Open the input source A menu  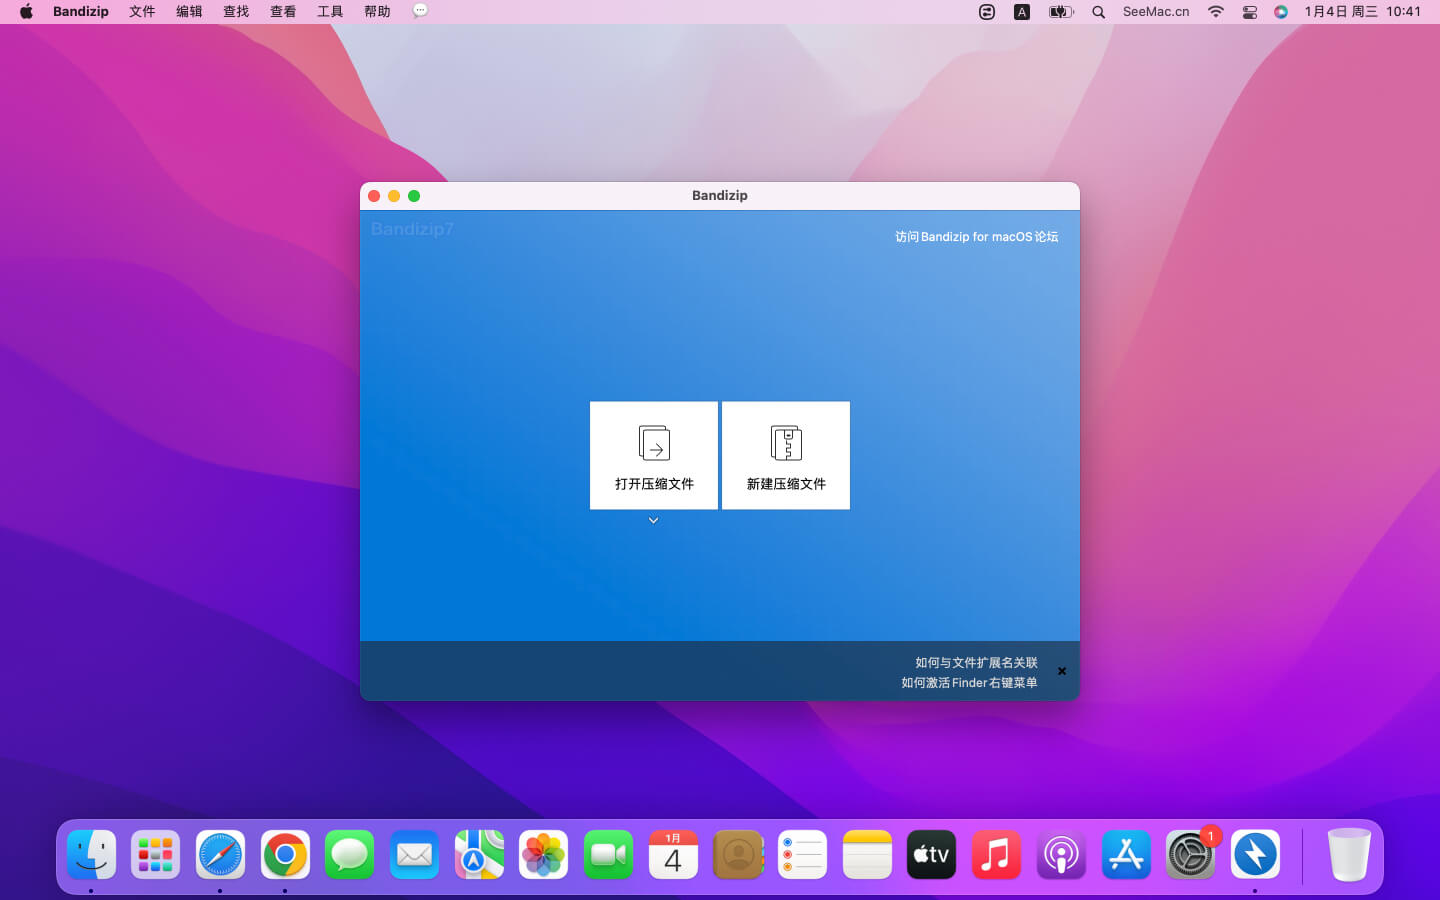(1021, 12)
